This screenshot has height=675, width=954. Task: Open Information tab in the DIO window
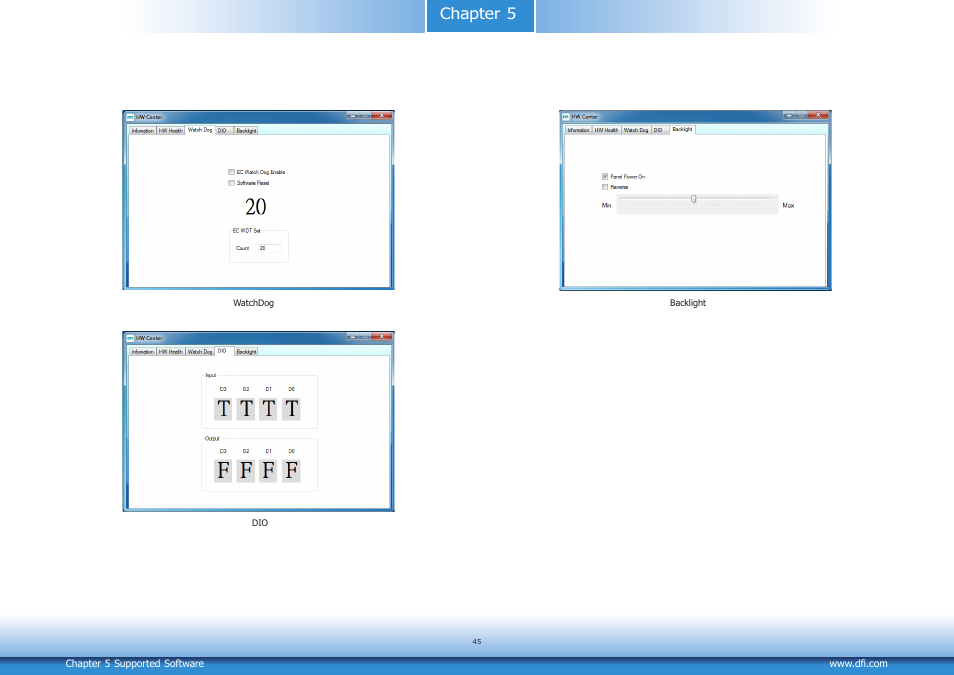tap(142, 351)
